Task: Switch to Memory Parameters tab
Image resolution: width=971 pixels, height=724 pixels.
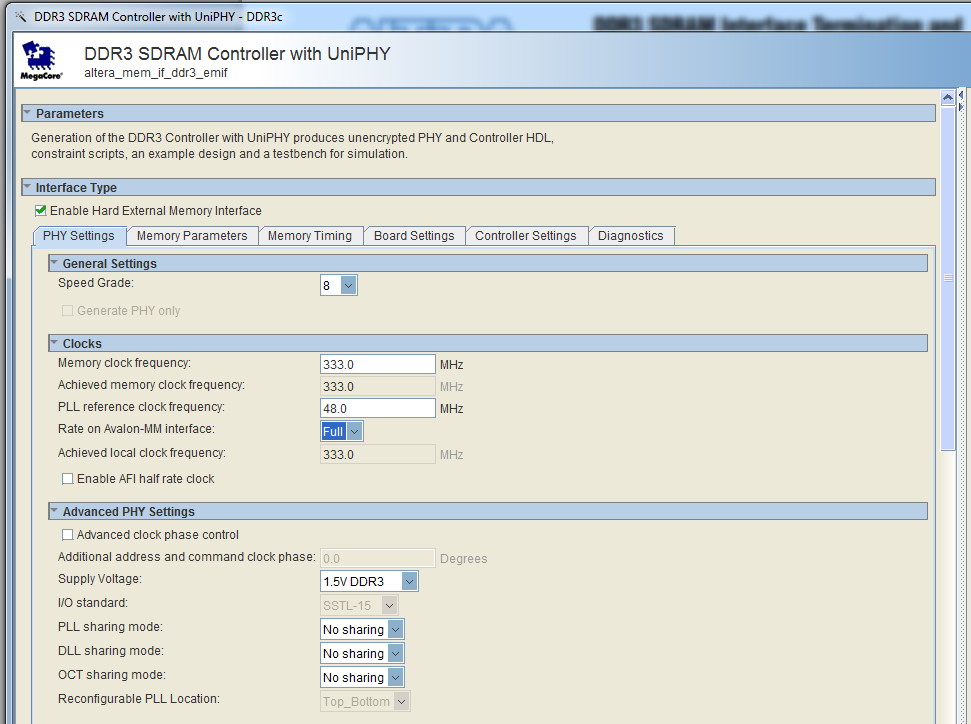Action: point(192,236)
